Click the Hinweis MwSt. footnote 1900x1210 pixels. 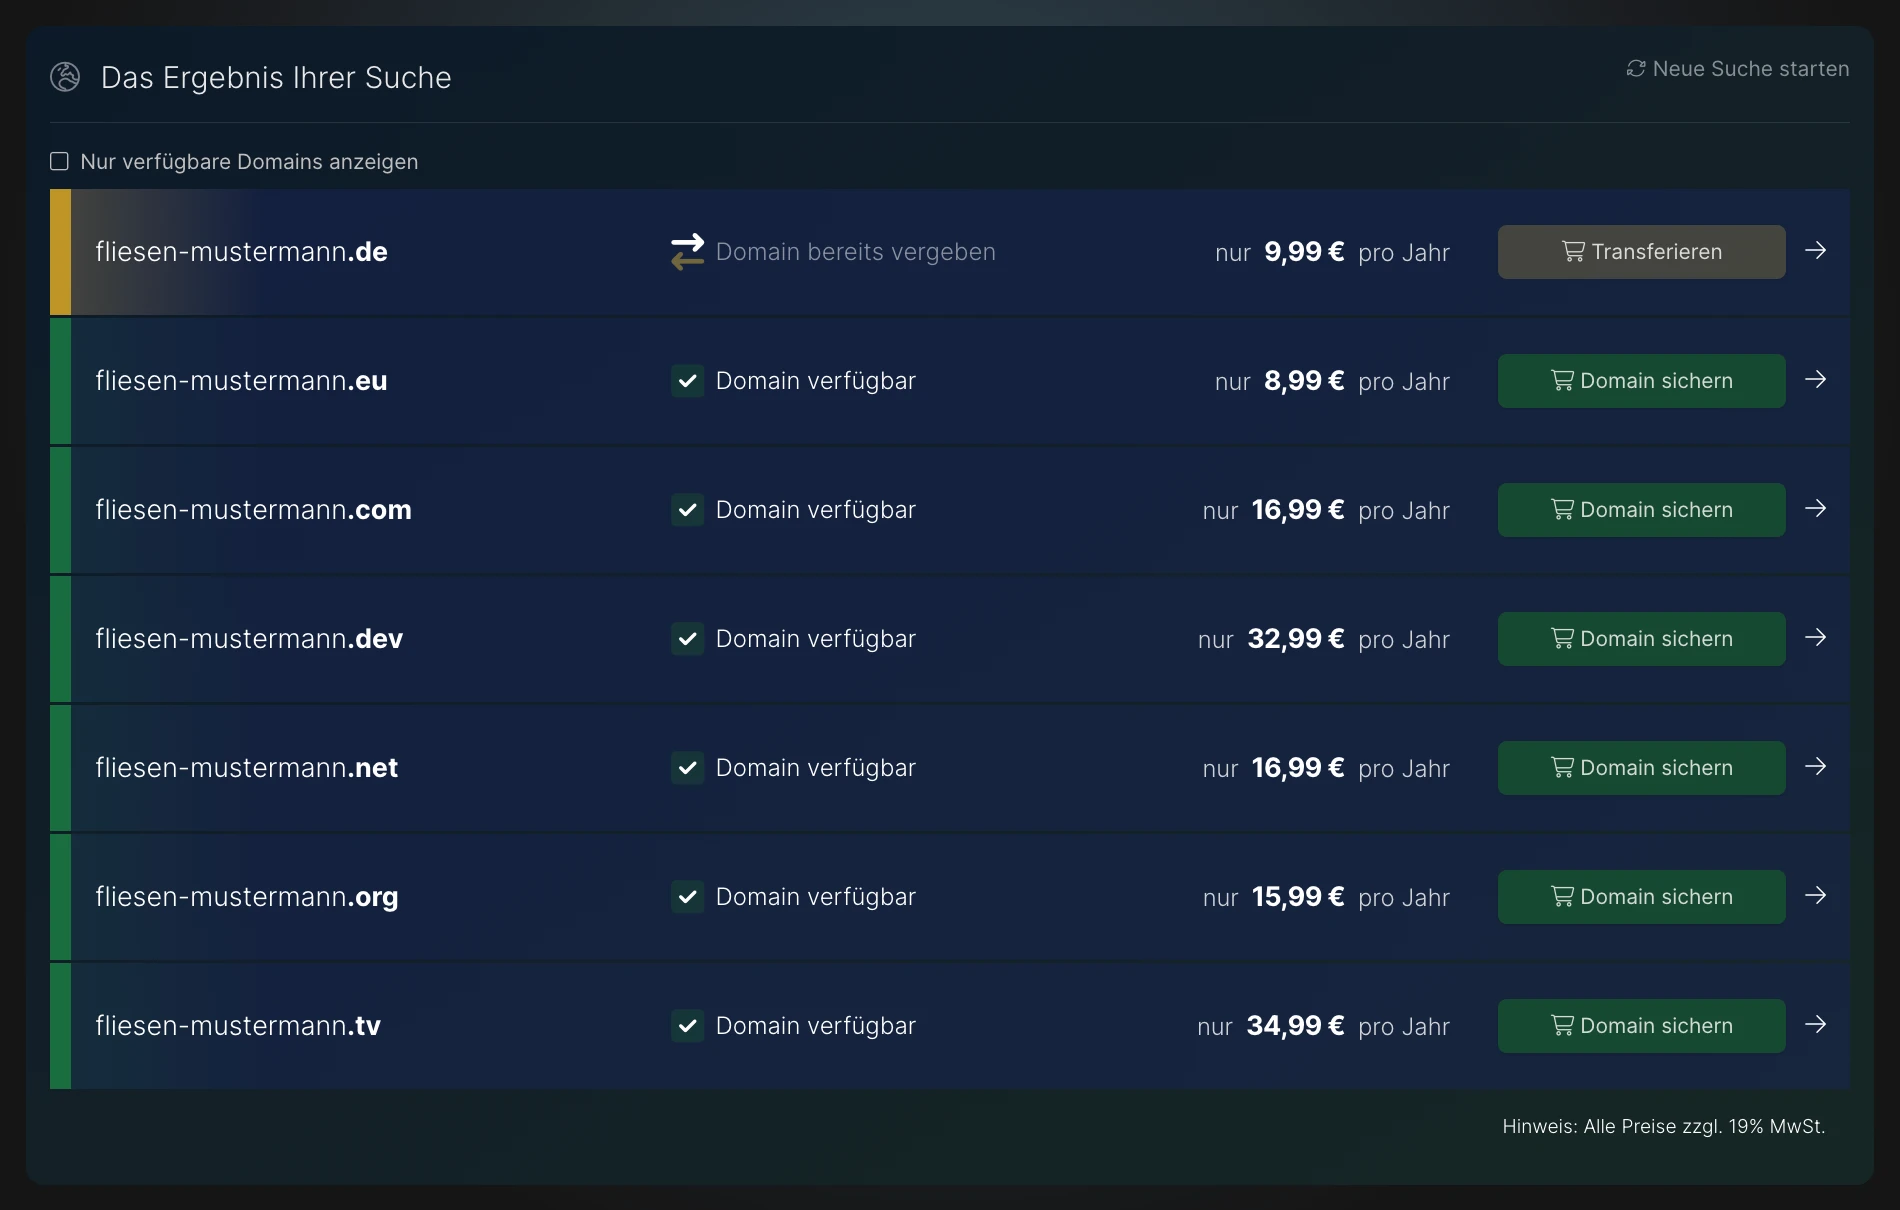[1664, 1126]
